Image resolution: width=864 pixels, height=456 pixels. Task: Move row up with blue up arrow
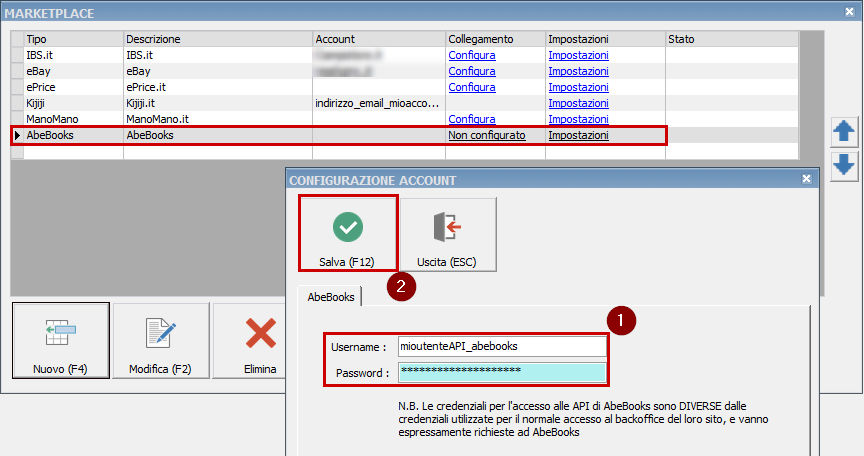point(844,132)
